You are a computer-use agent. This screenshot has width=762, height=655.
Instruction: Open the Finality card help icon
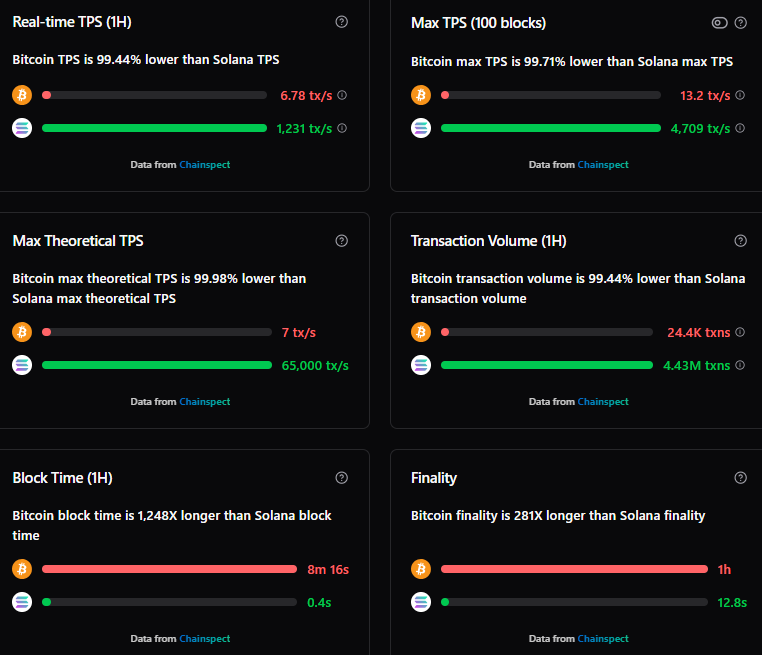741,478
